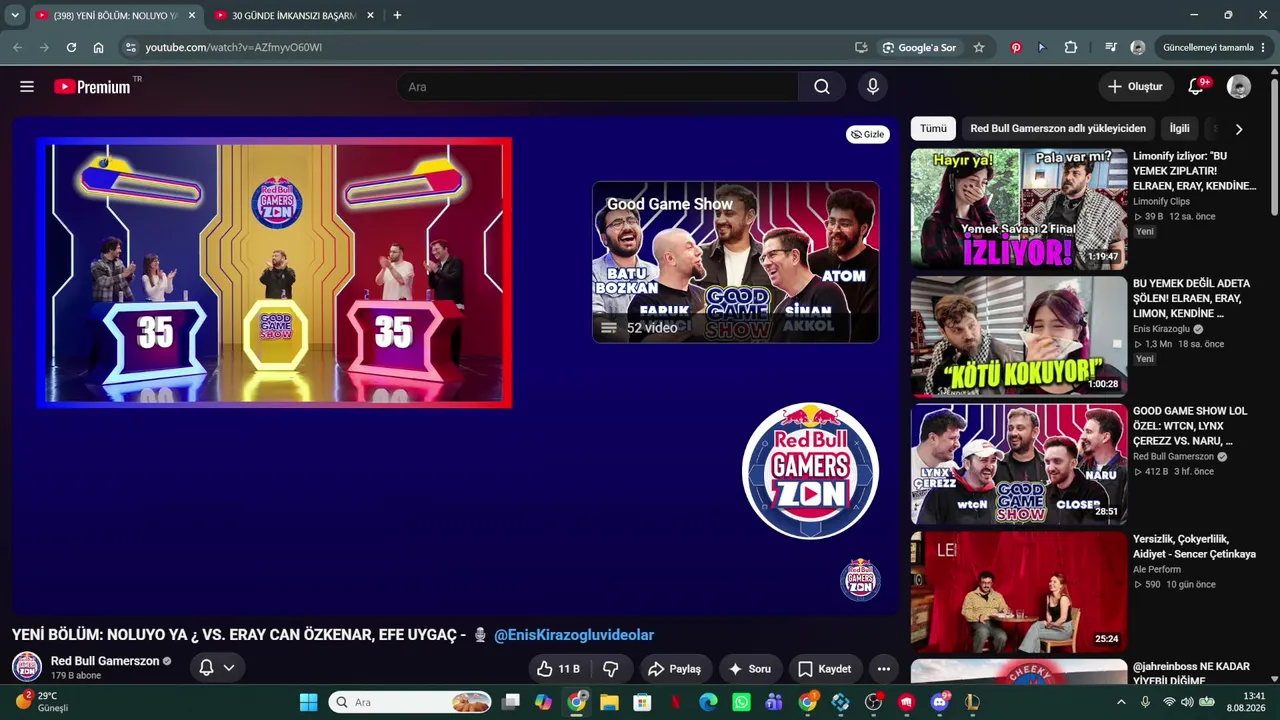Viewport: 1280px width, 720px height.
Task: Click the Soru ask button
Action: coord(749,669)
